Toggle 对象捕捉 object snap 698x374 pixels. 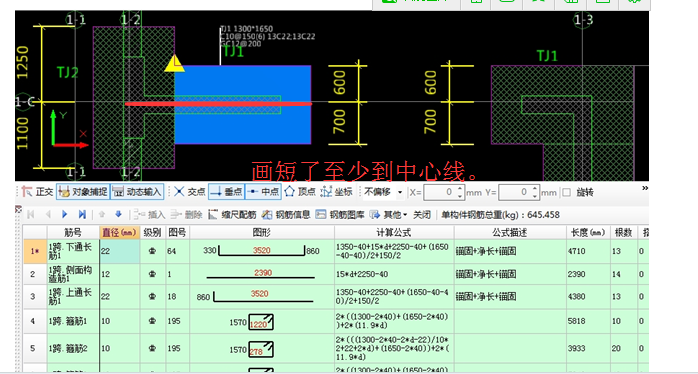click(x=83, y=192)
